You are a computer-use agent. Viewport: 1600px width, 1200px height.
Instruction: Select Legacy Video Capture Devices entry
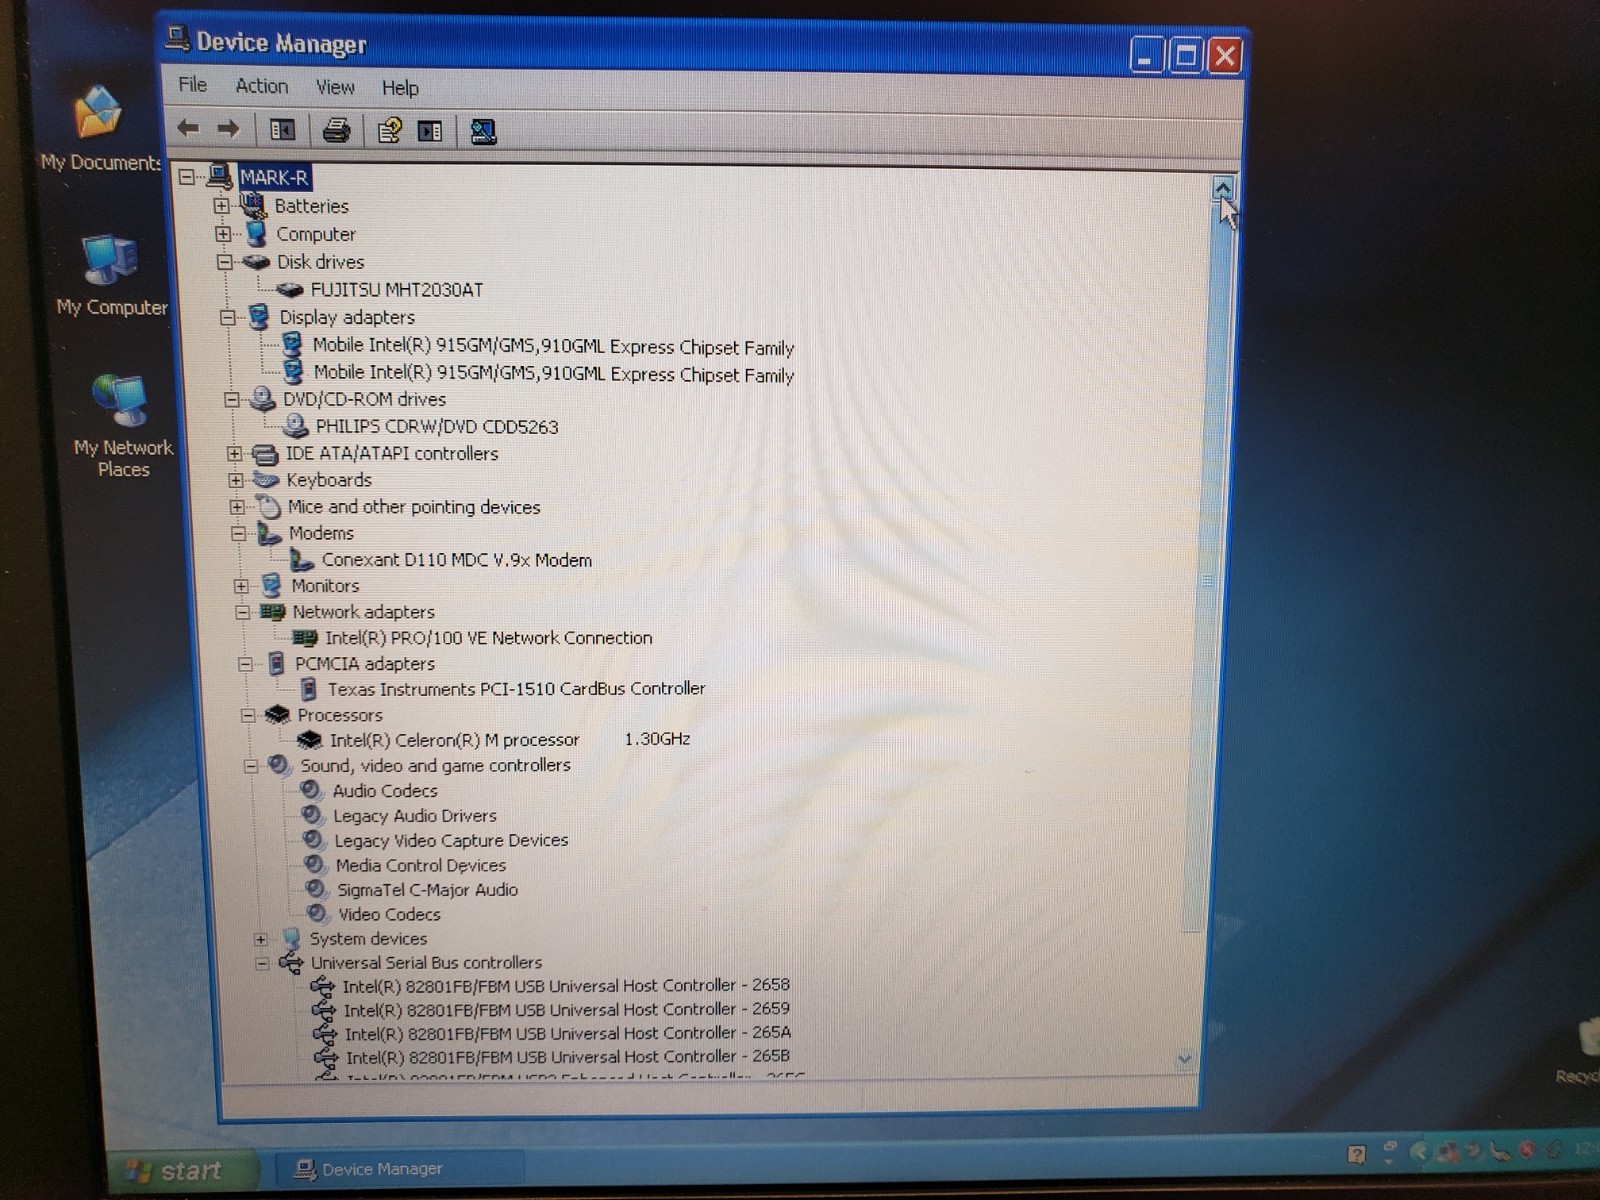pos(451,841)
